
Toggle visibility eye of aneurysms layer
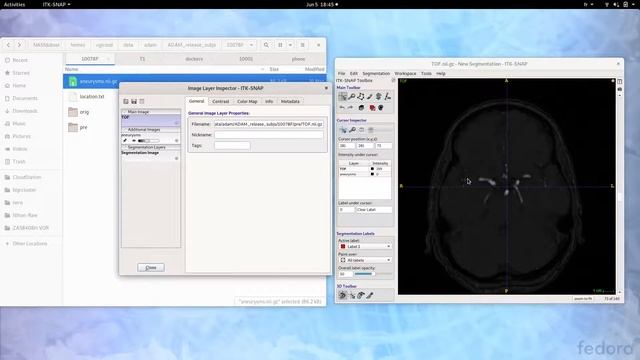(133, 141)
